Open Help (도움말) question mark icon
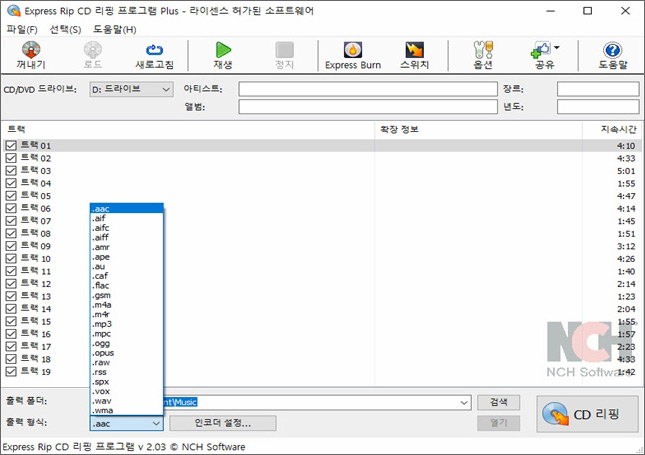The height and width of the screenshot is (455, 645). pos(613,50)
